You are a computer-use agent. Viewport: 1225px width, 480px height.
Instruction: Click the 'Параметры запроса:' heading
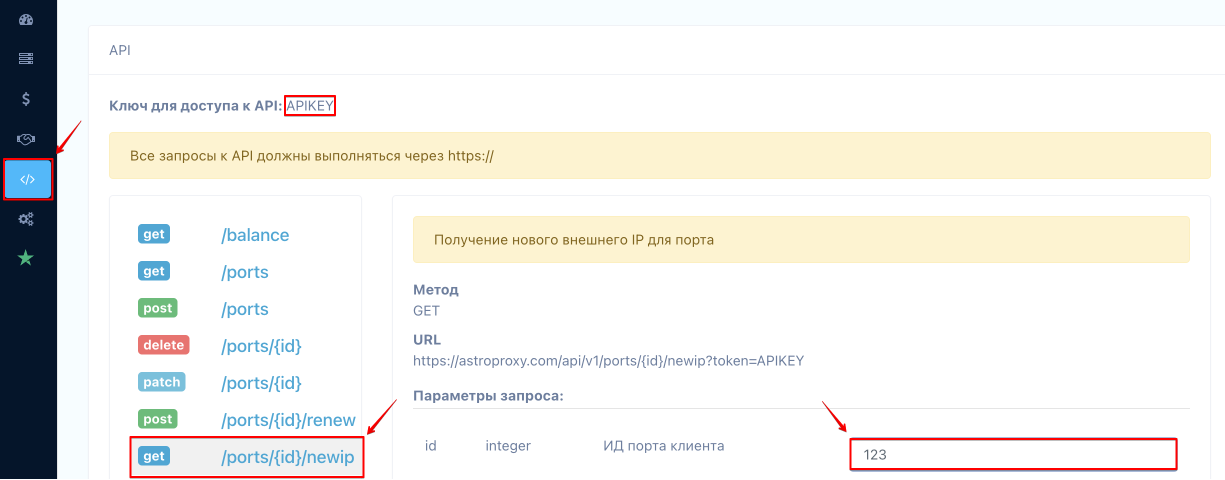click(x=488, y=396)
